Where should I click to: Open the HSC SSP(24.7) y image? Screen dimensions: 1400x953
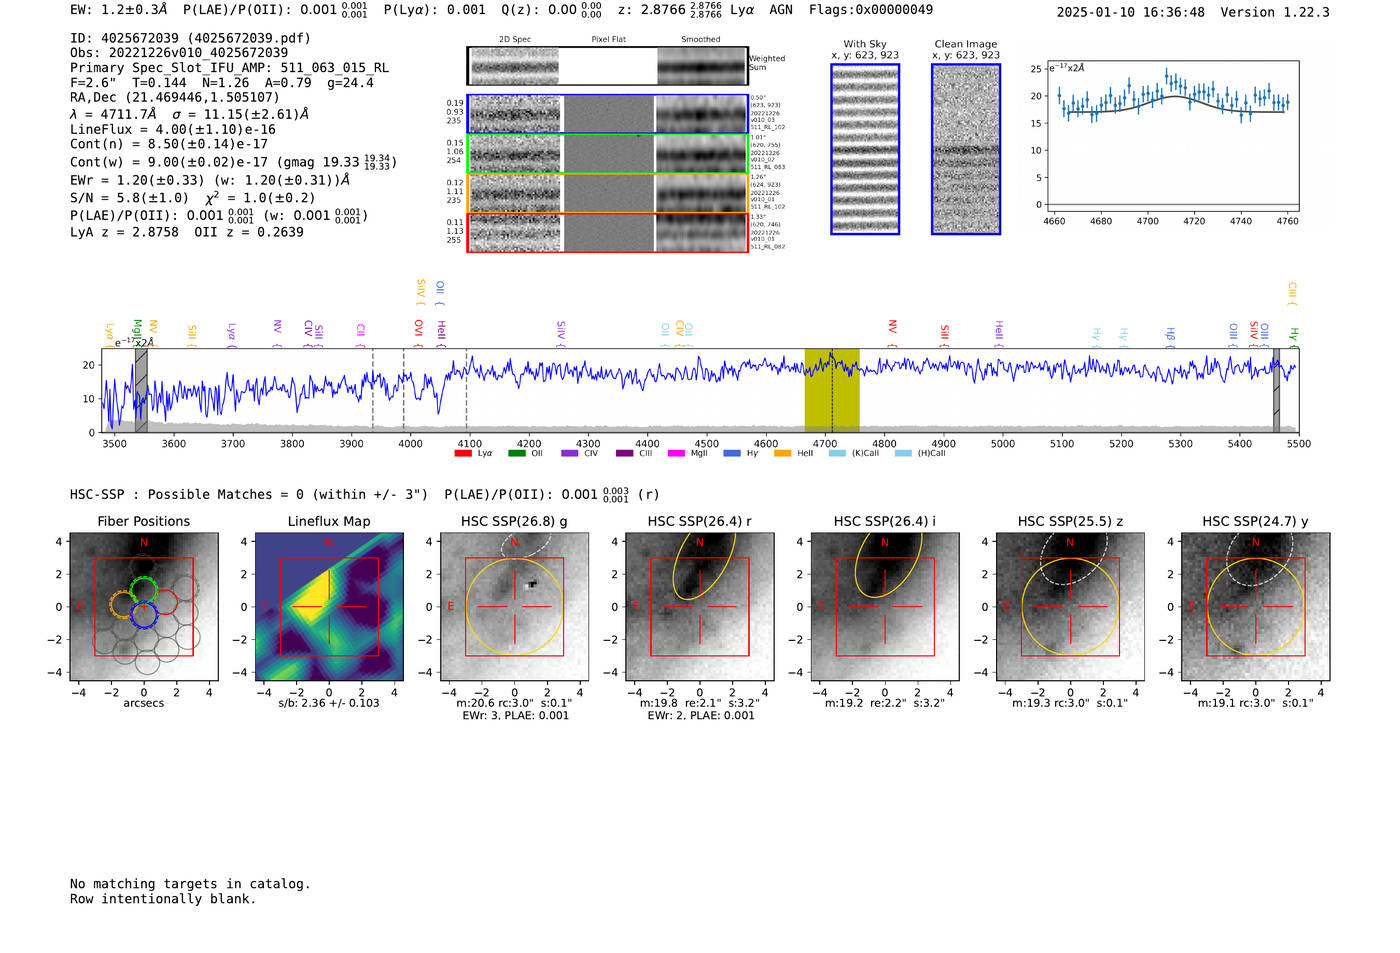[x=1256, y=606]
